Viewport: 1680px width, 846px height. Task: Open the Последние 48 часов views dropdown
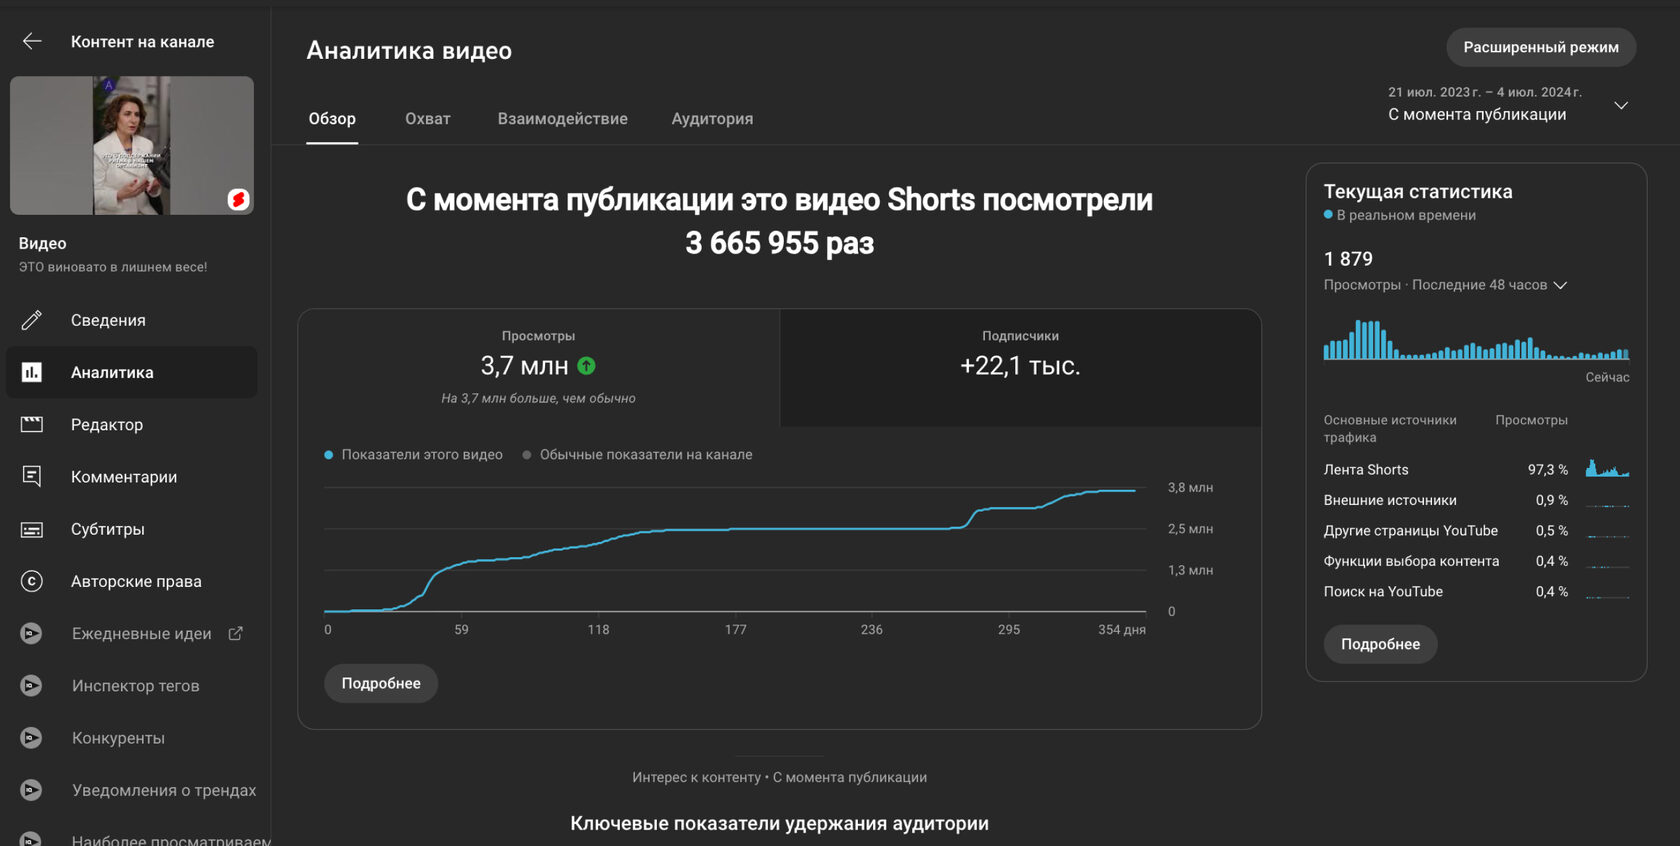[1489, 285]
